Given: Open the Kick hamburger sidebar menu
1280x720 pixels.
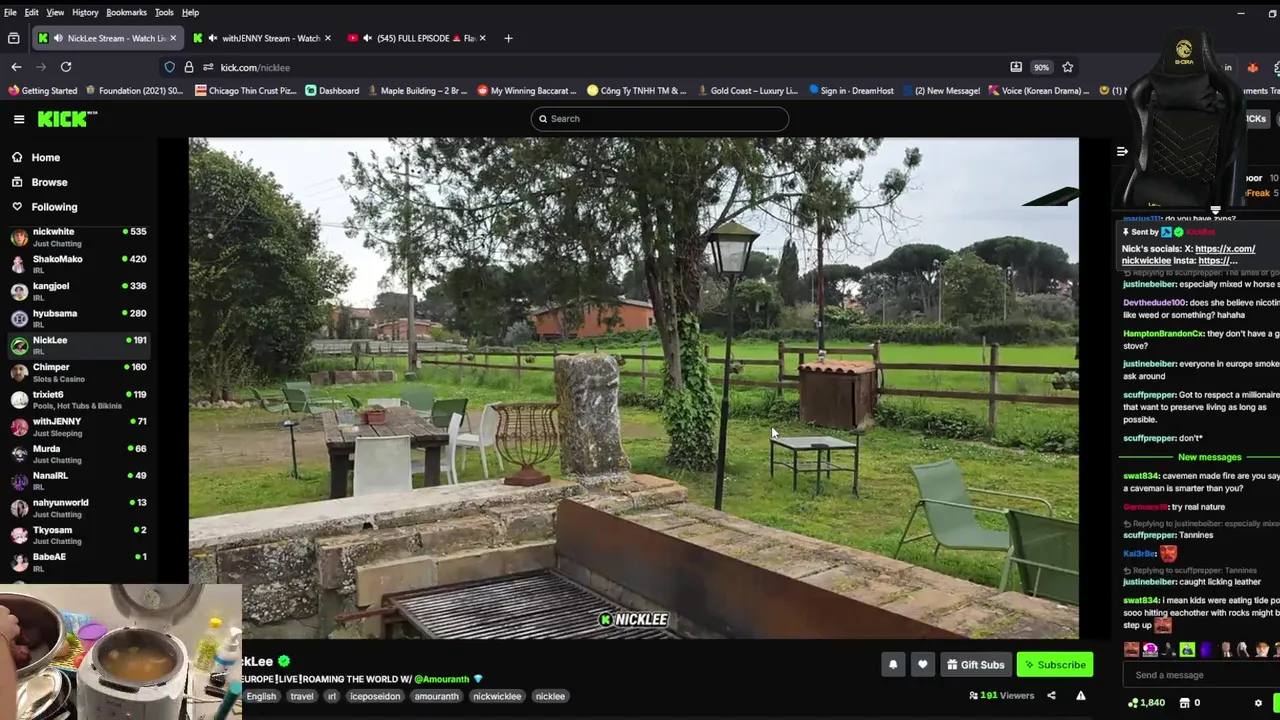Looking at the screenshot, I should 19,119.
